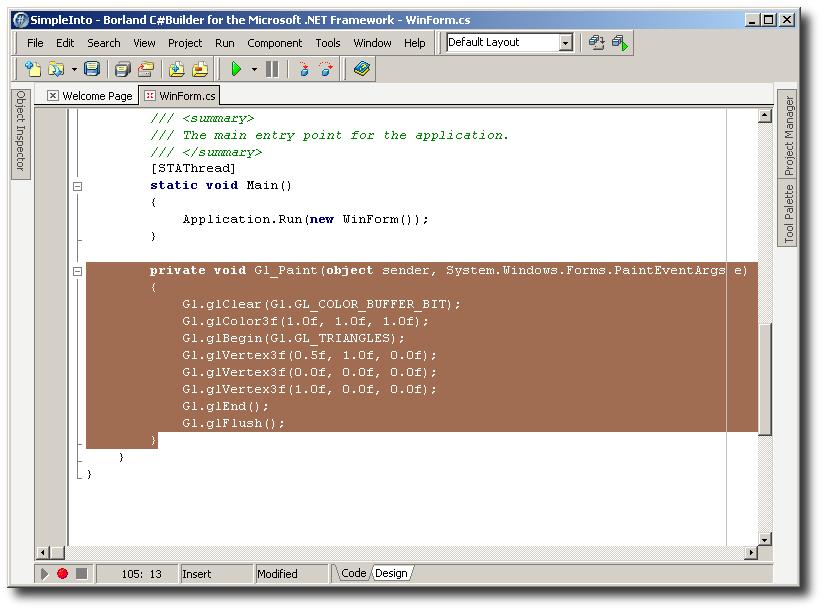
Task: Click the Set debug desktop icon
Action: click(620, 43)
